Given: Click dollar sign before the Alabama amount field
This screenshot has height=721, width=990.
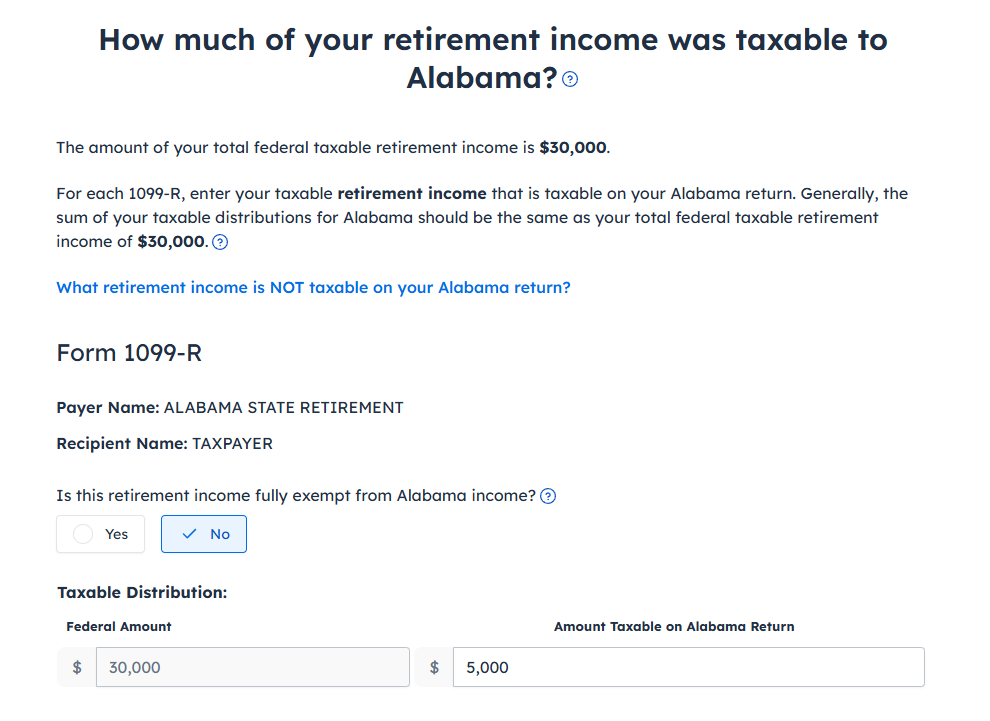Looking at the screenshot, I should [434, 667].
